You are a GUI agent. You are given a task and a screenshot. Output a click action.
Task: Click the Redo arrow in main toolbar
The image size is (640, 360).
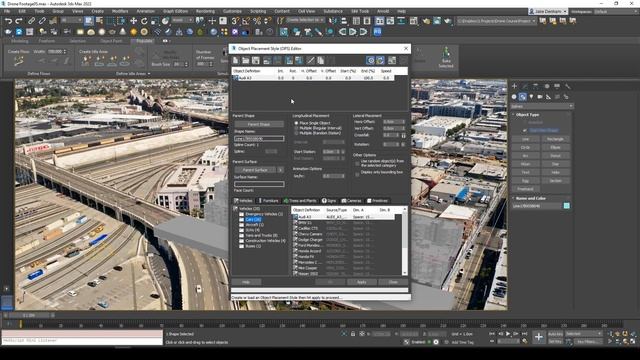click(19, 20)
